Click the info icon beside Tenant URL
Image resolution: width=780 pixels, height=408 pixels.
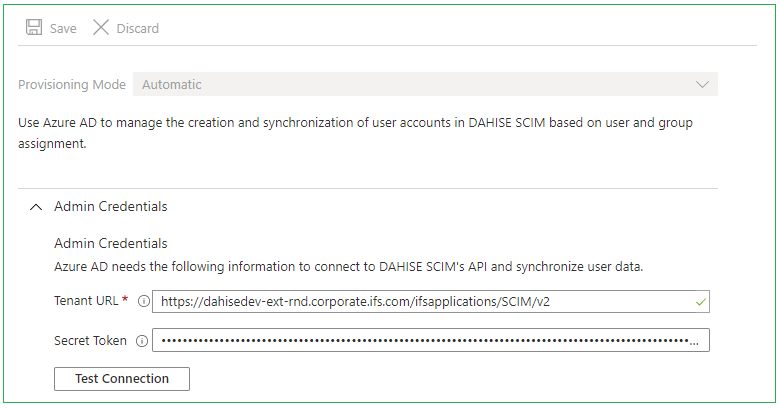point(143,301)
